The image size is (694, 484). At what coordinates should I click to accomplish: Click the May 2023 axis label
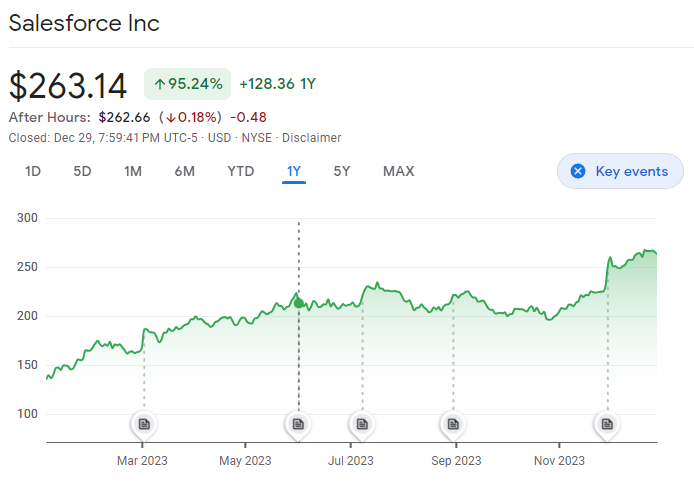pos(245,461)
